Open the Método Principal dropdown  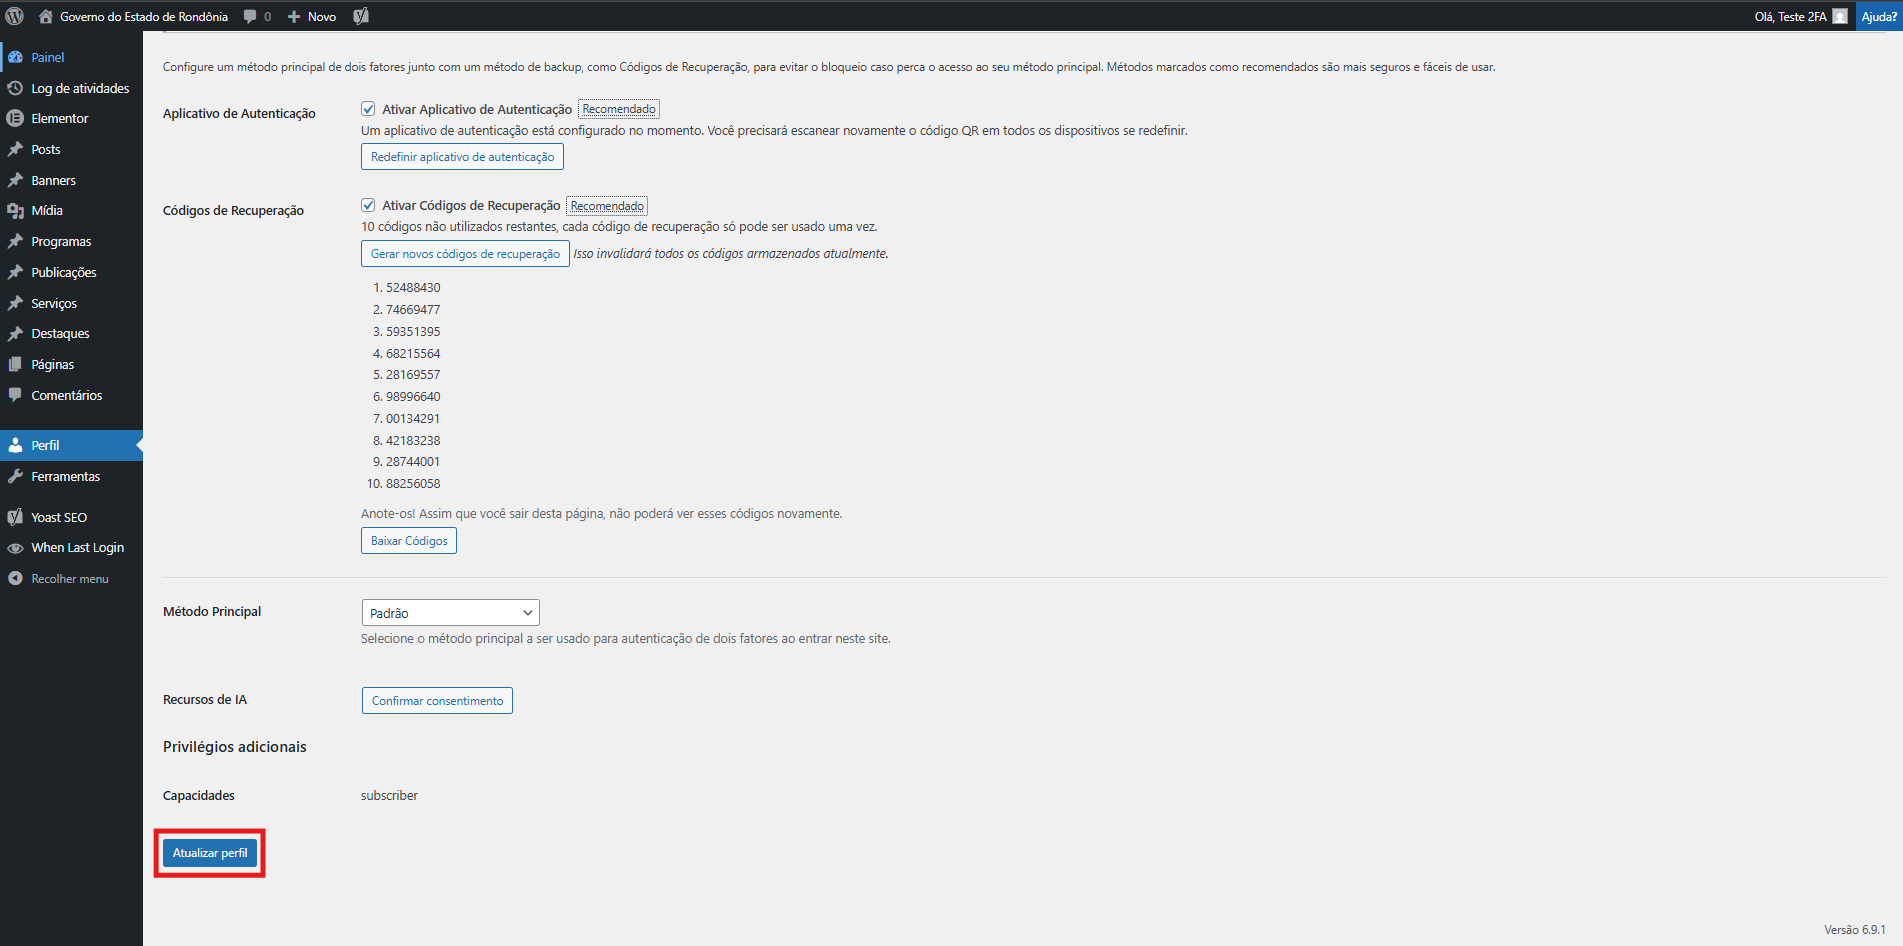coord(450,613)
